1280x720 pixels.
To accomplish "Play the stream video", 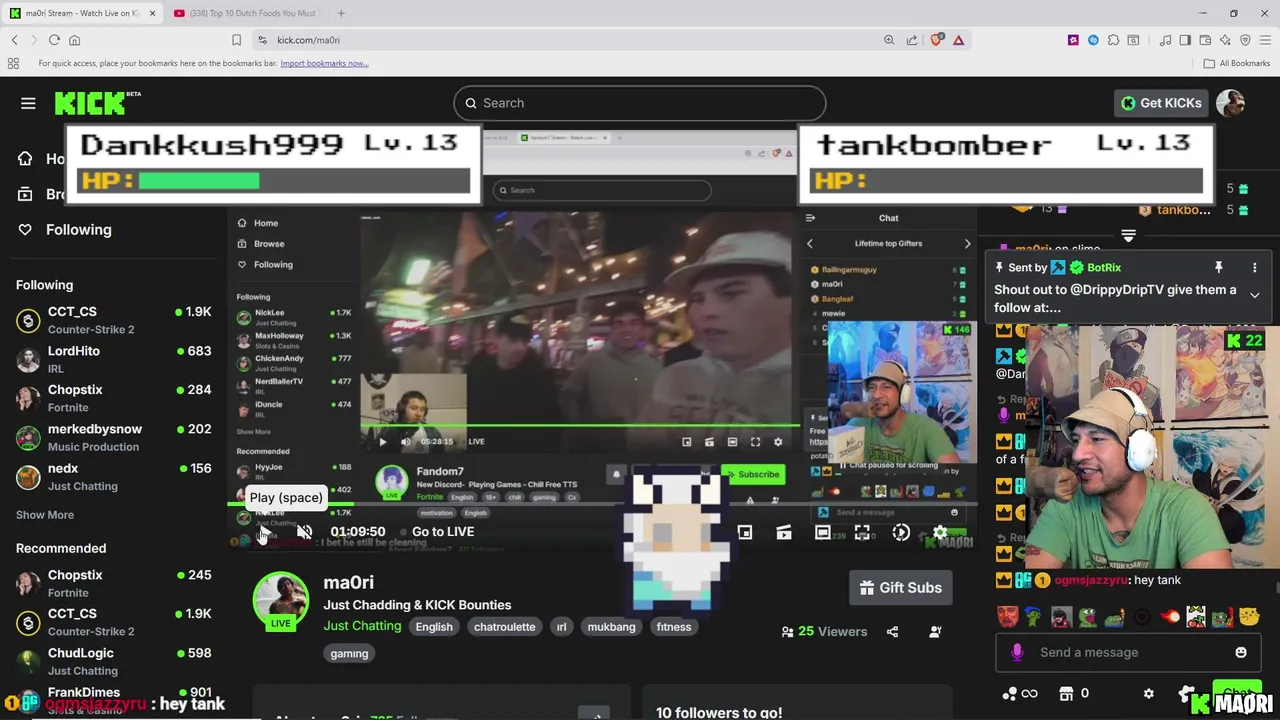I will 262,532.
